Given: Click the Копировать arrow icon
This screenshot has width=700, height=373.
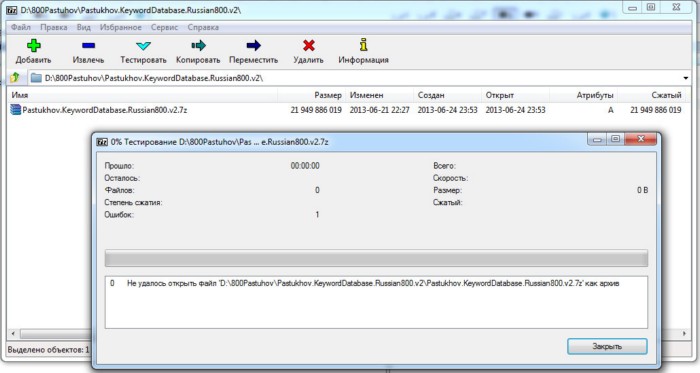Looking at the screenshot, I should pos(198,45).
